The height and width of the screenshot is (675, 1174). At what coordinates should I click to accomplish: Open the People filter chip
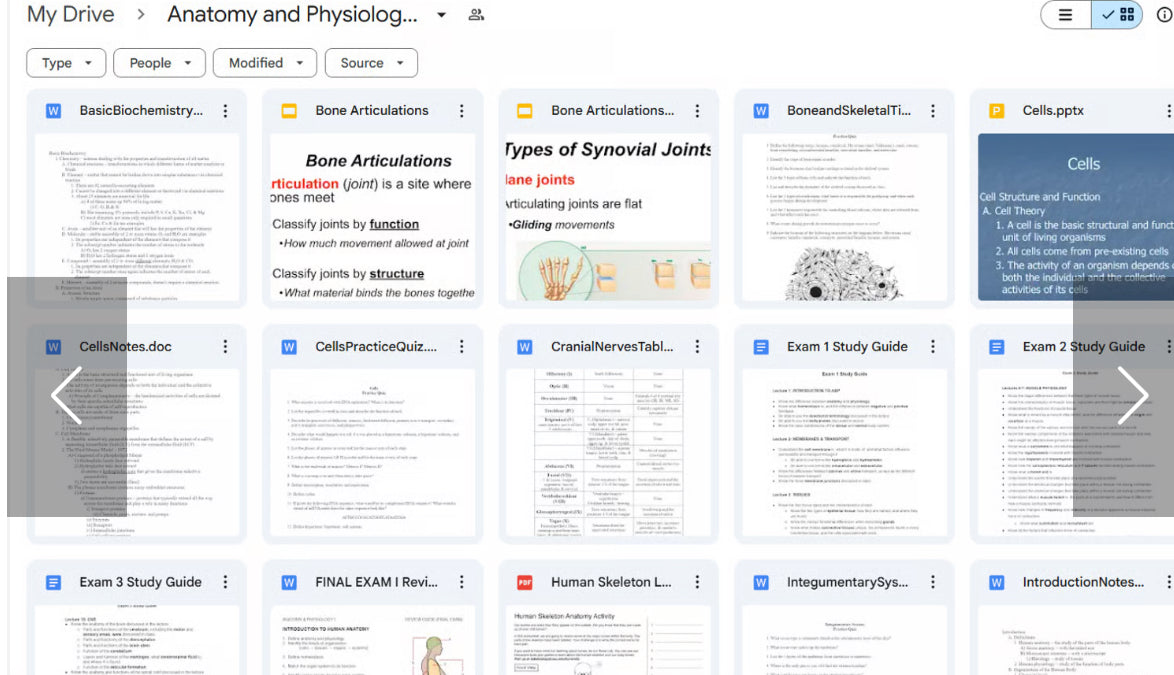point(160,63)
